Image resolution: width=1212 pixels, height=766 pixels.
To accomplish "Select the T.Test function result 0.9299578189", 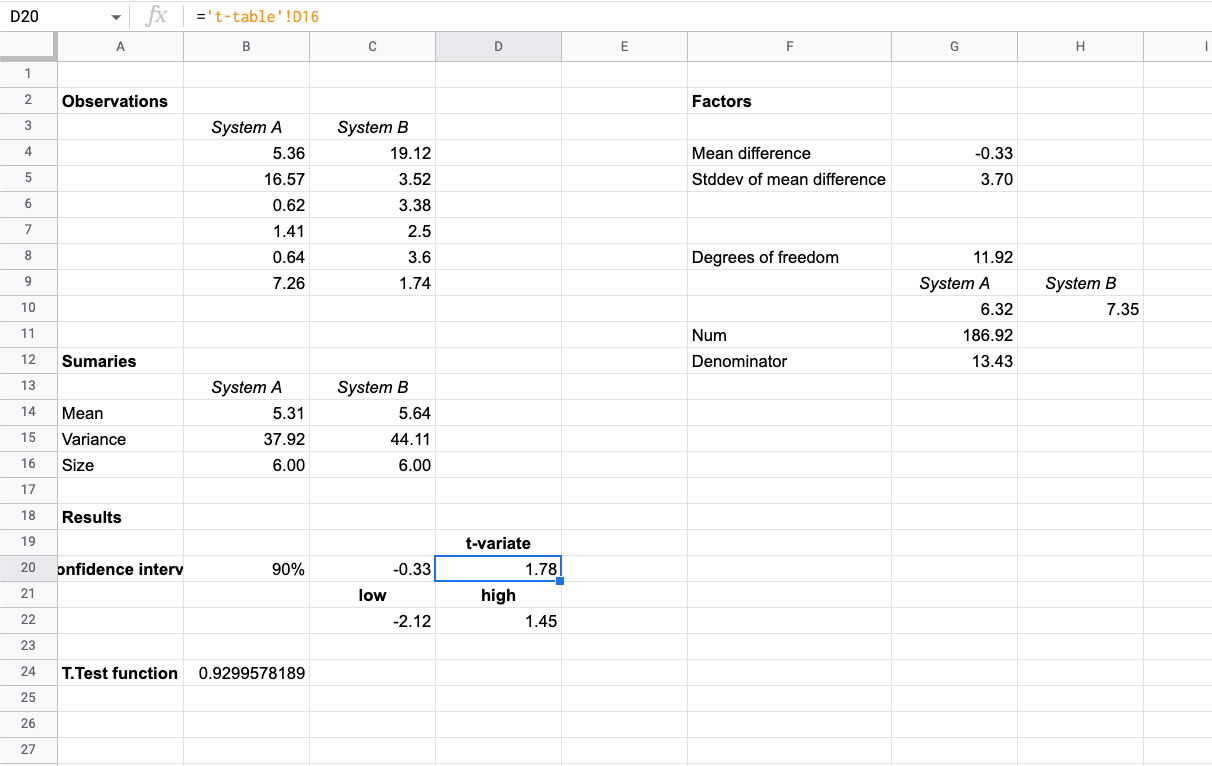I will click(x=246, y=672).
